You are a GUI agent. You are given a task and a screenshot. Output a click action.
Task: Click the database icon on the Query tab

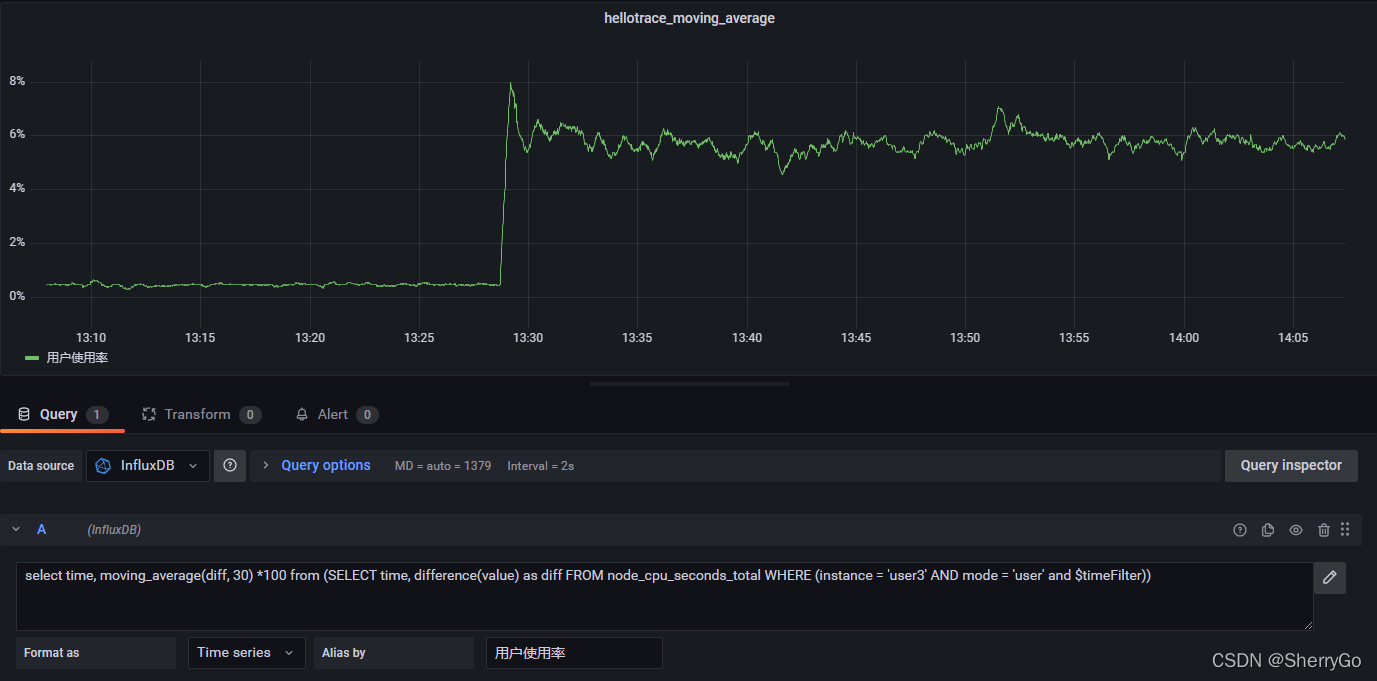click(x=24, y=414)
